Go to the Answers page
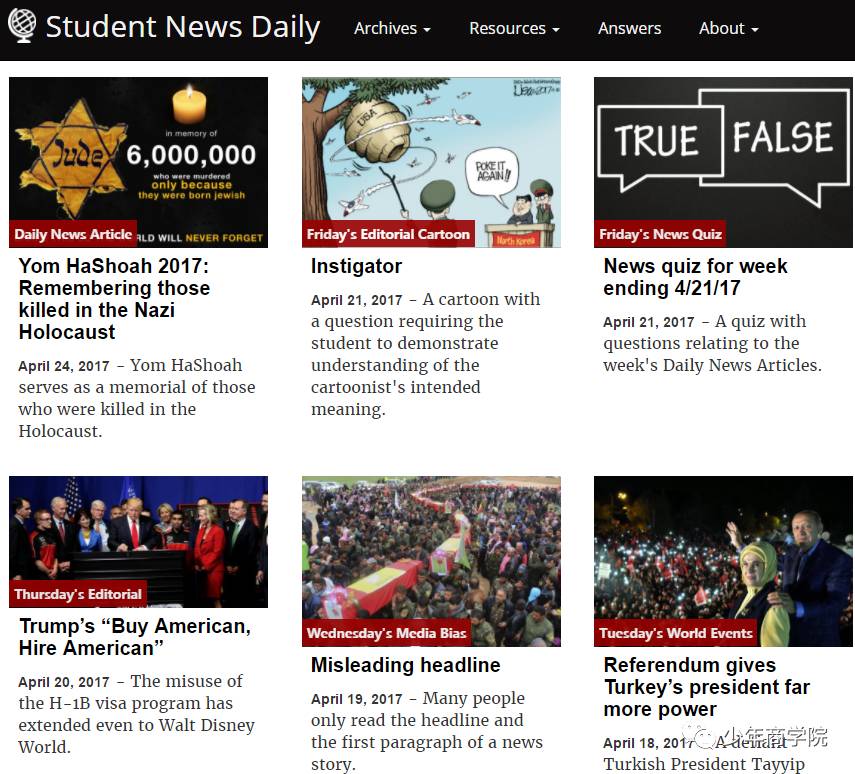855x774 pixels. point(629,28)
